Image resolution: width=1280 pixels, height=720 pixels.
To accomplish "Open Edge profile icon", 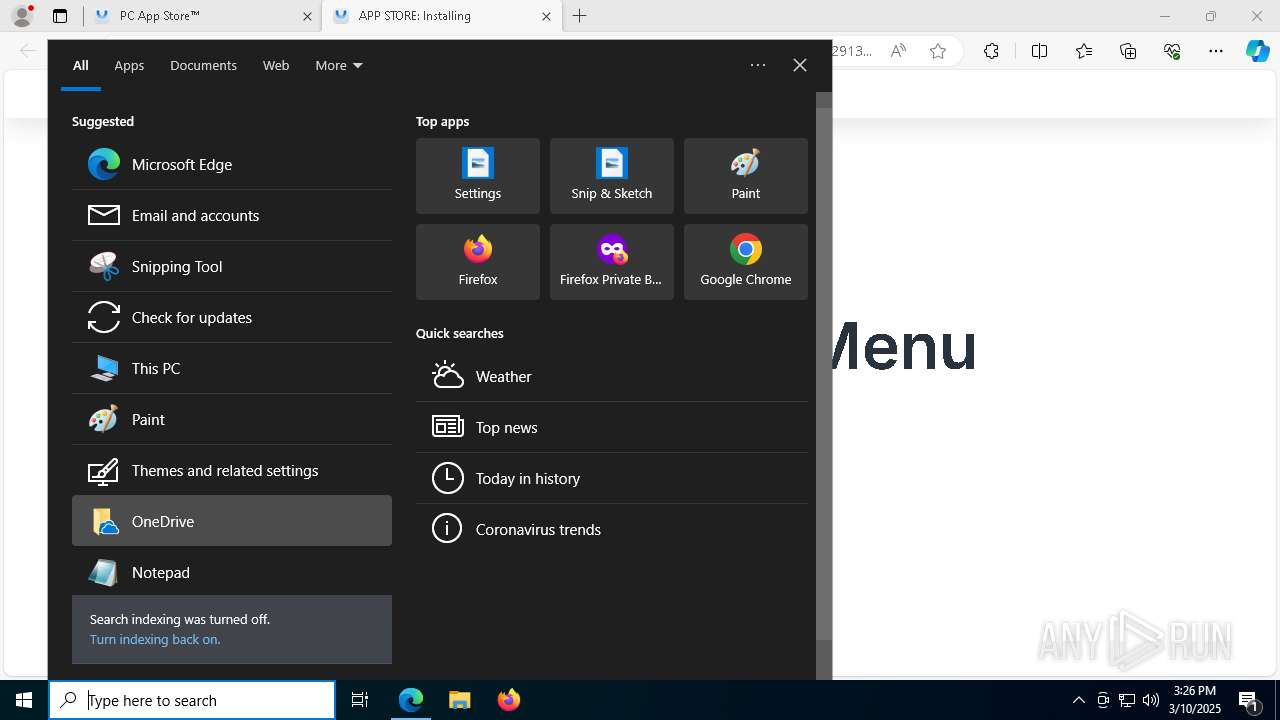I will [22, 15].
